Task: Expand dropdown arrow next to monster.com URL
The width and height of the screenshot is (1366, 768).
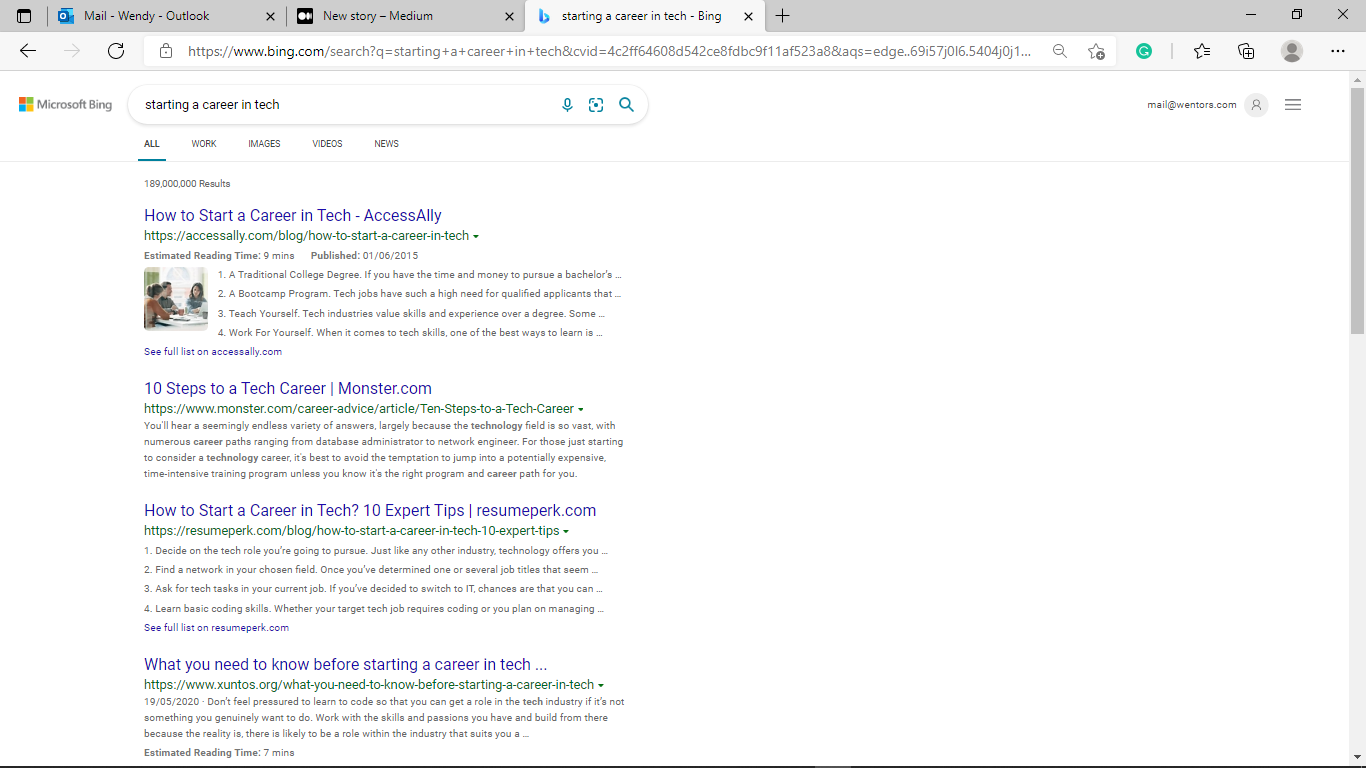Action: tap(581, 410)
